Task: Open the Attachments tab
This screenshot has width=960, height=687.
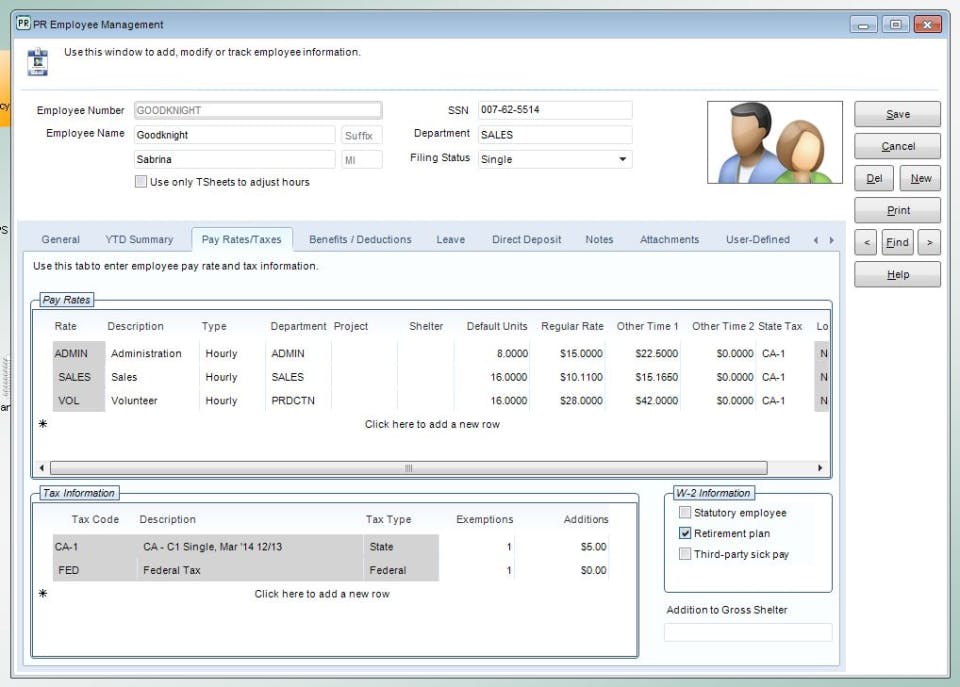Action: click(x=669, y=239)
